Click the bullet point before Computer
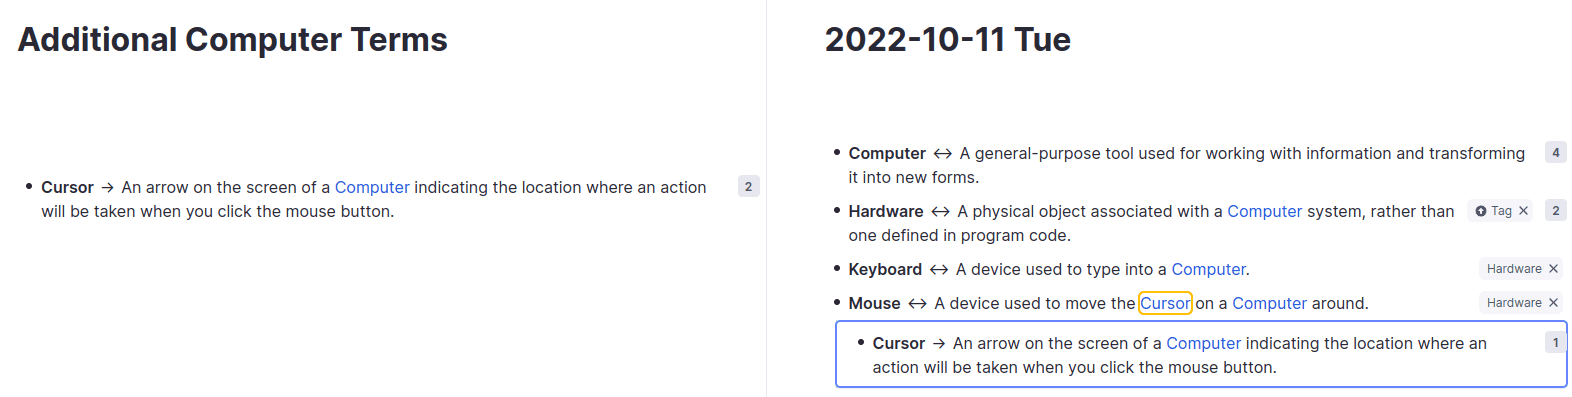The image size is (1572, 397). [837, 153]
